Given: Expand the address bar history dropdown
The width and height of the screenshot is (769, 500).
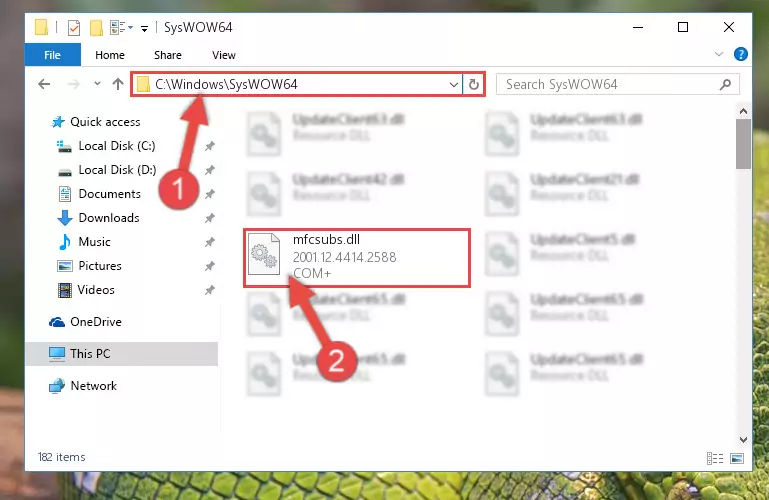Looking at the screenshot, I should pyautogui.click(x=454, y=85).
